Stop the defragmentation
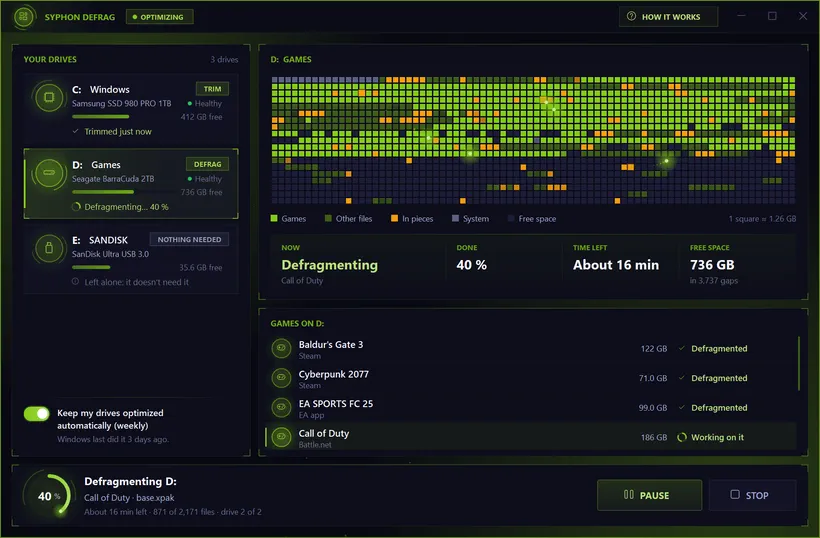The height and width of the screenshot is (538, 820). coord(753,495)
